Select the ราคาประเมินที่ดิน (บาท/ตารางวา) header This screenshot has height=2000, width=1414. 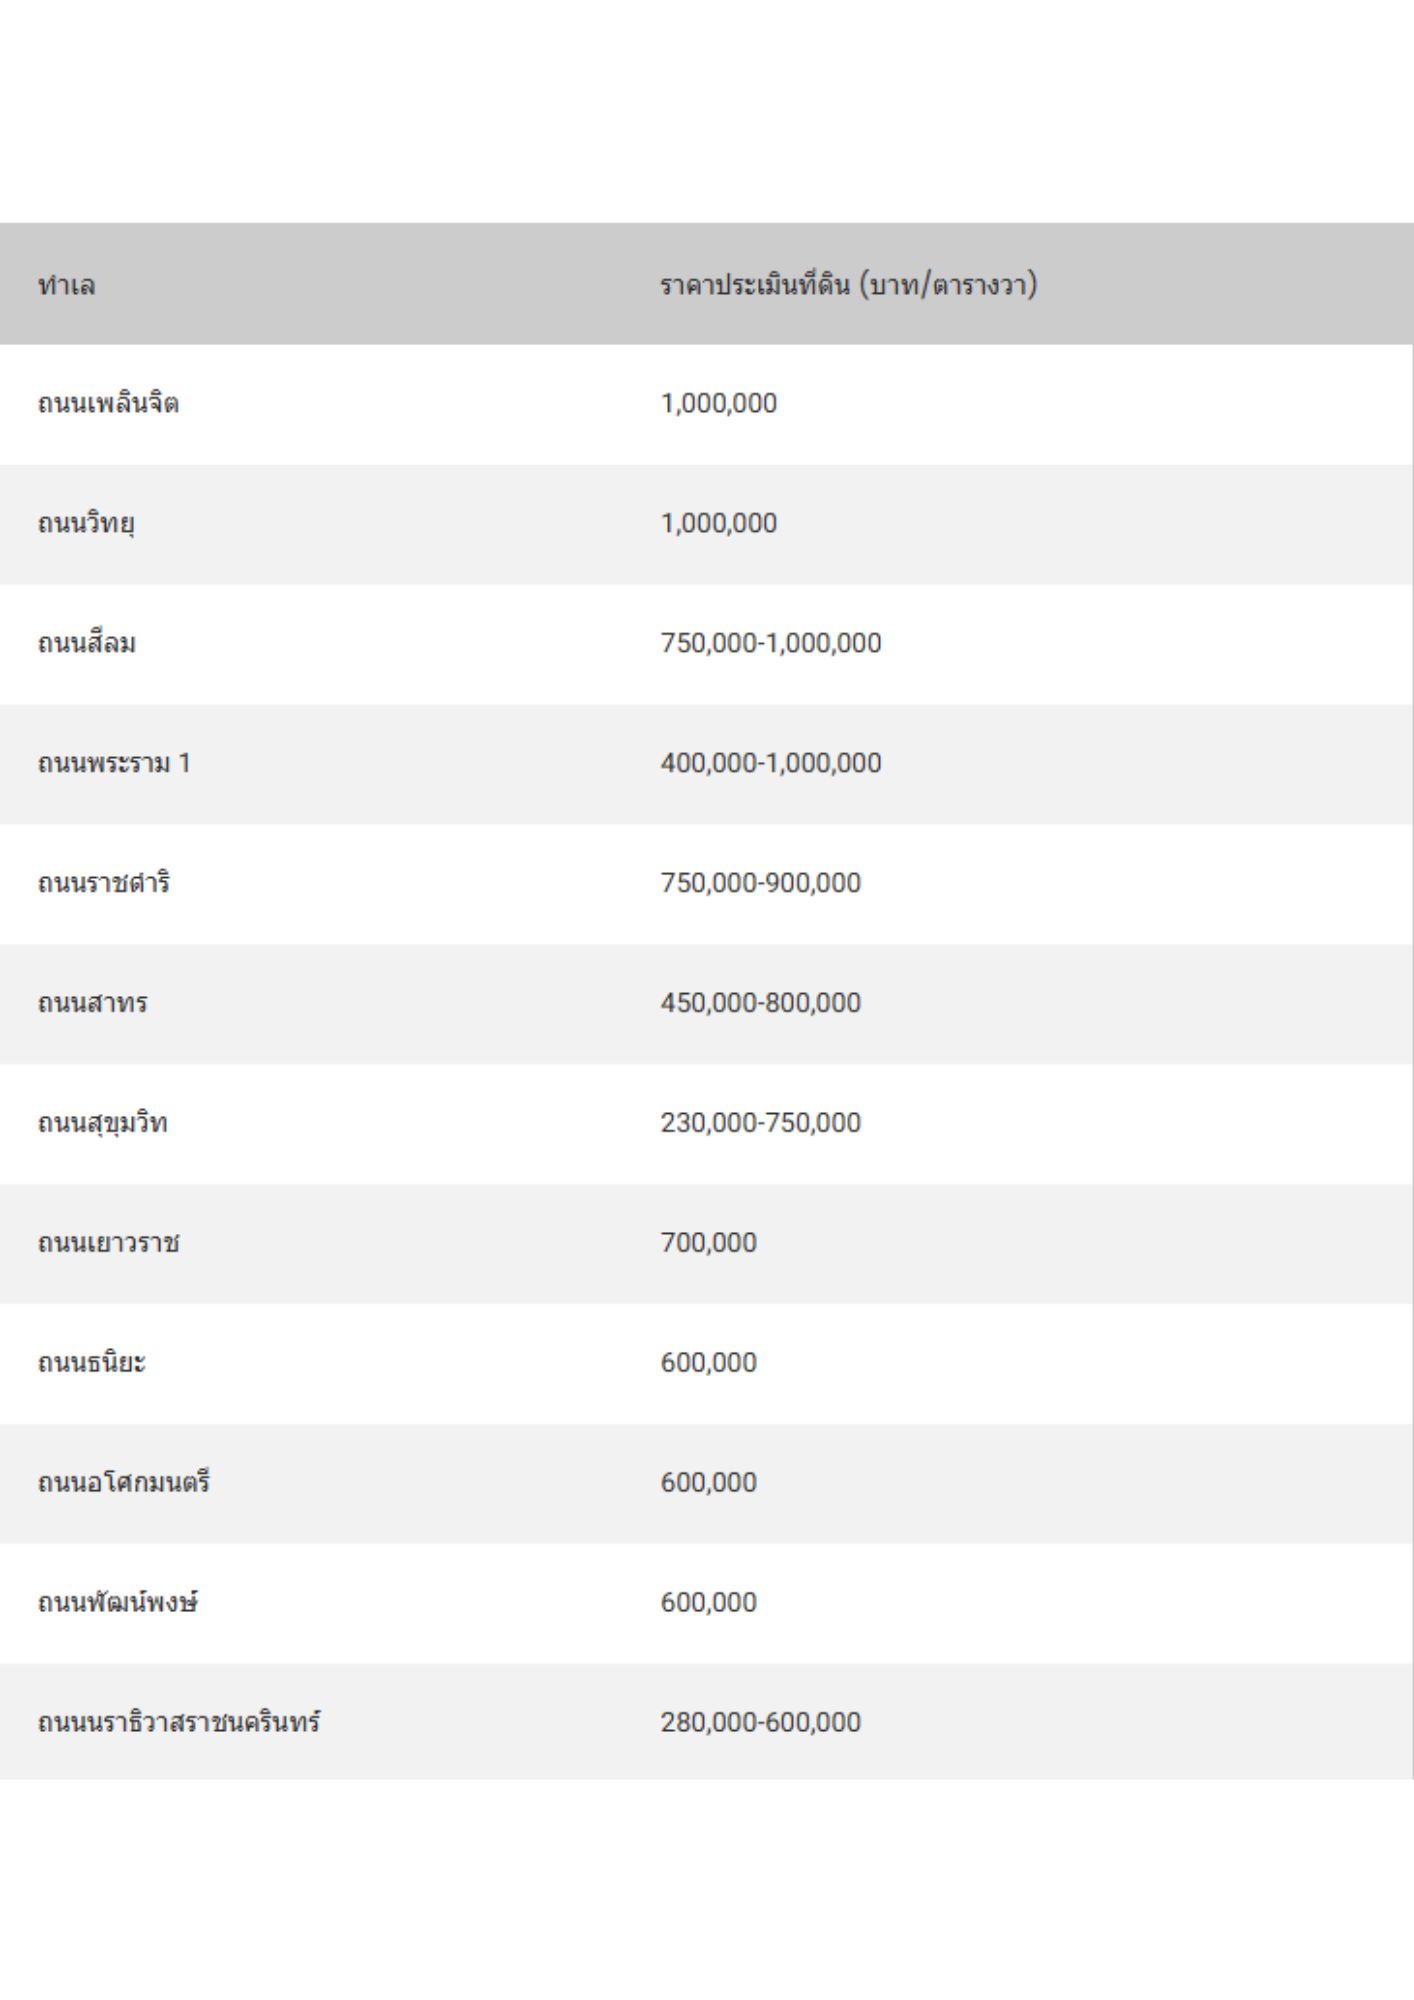click(x=848, y=285)
